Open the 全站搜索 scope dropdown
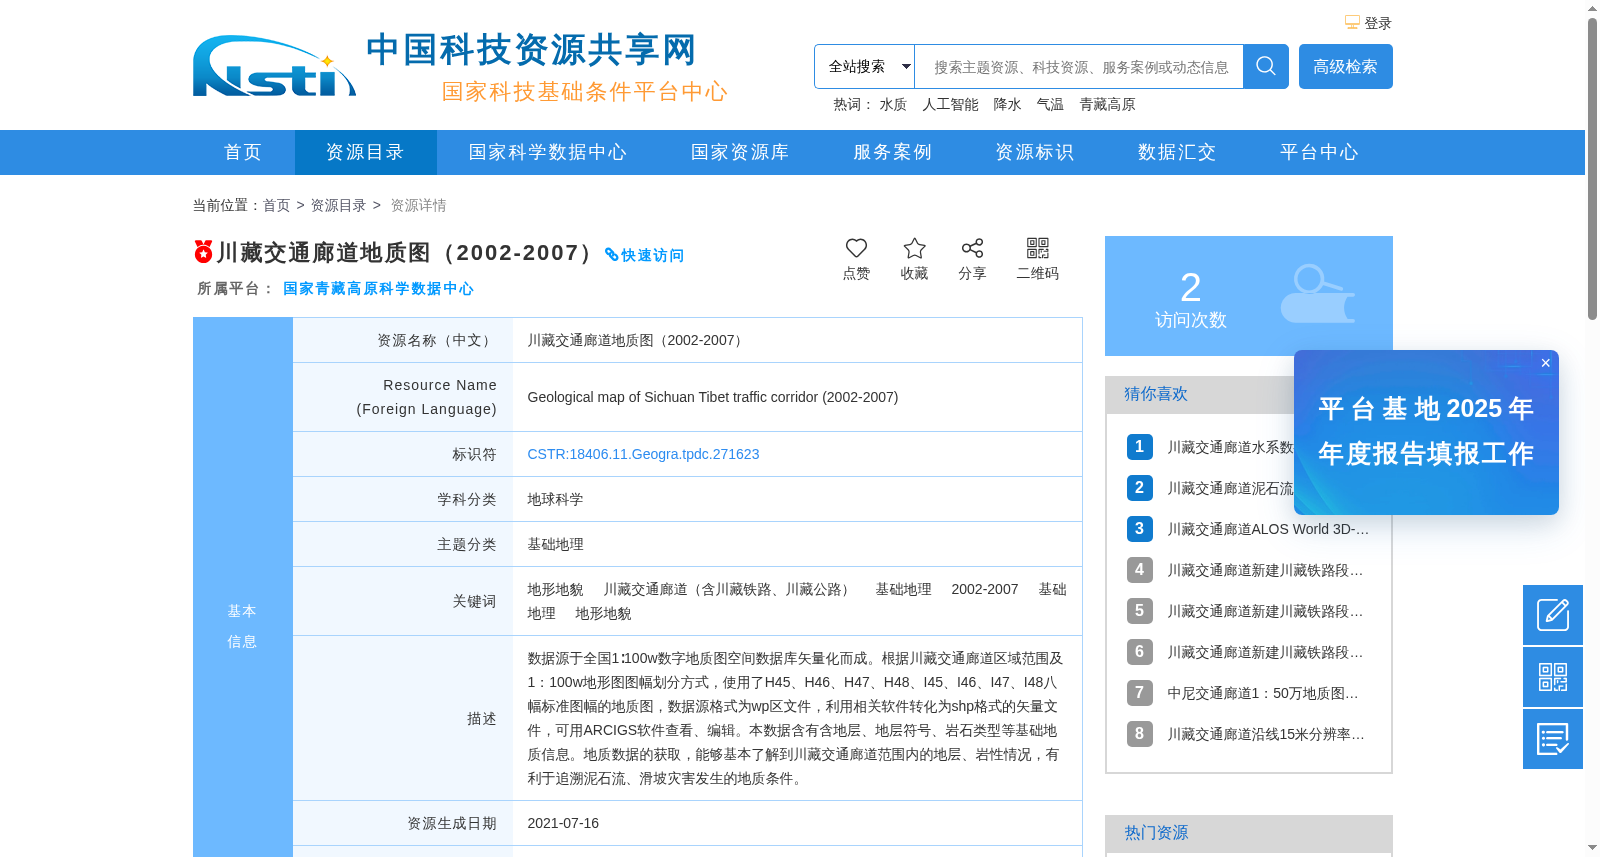1600x857 pixels. tap(864, 66)
